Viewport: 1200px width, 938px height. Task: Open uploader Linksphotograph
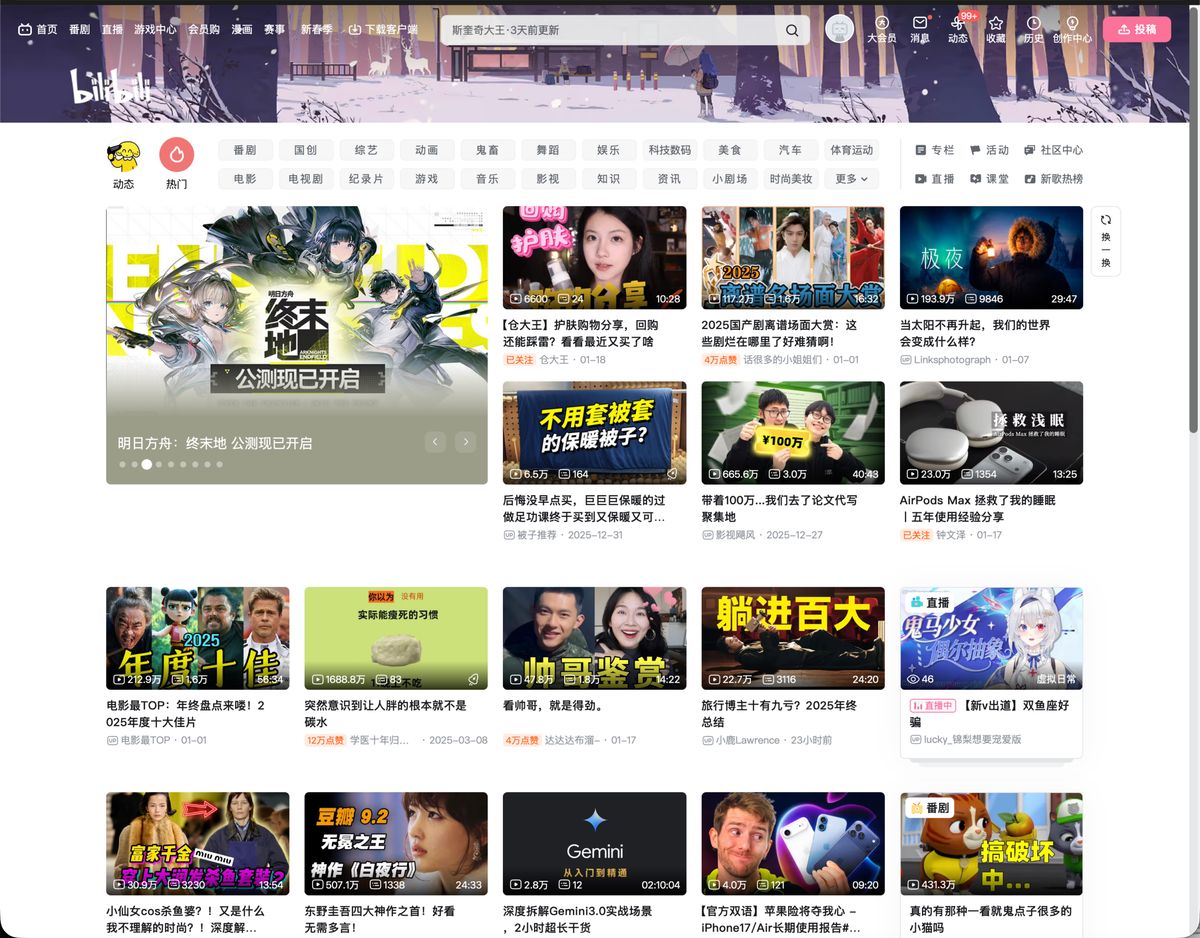(x=952, y=360)
